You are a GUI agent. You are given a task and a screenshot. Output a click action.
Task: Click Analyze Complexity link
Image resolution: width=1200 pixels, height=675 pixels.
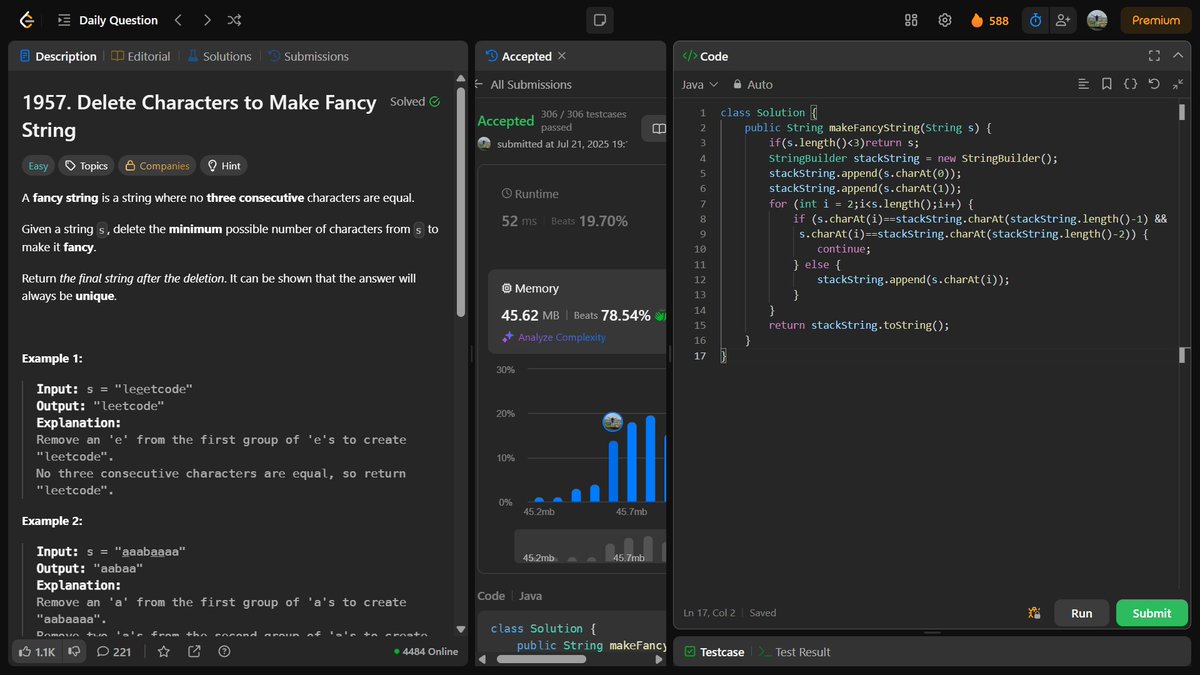tap(553, 337)
